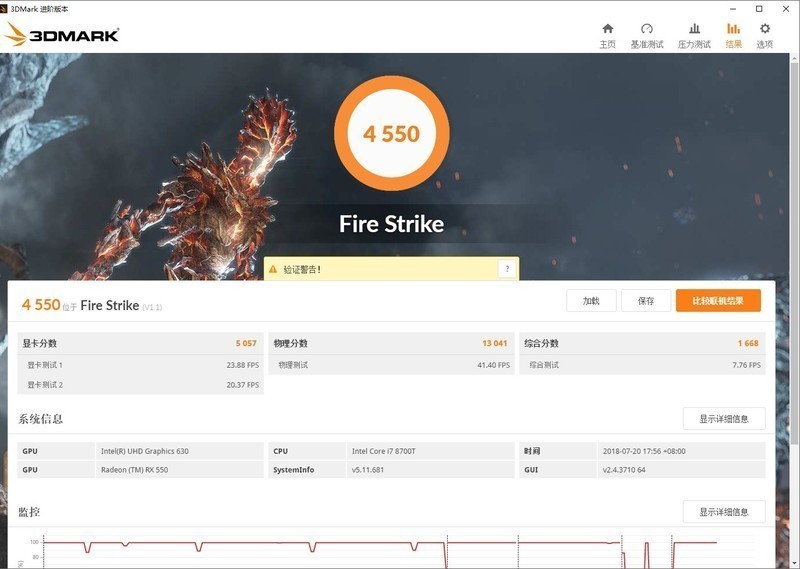Image resolution: width=800 pixels, height=569 pixels.
Task: Click the 监控 section heading
Action: [29, 512]
